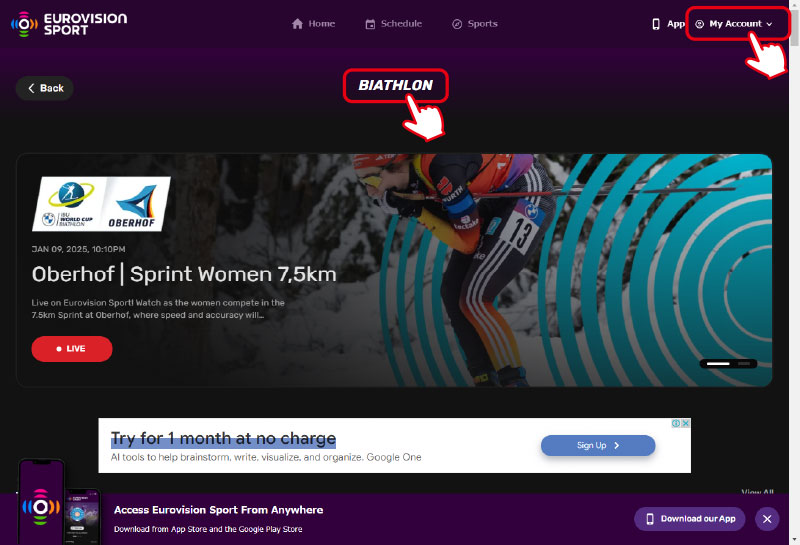
Task: Click the Sign Up ad button
Action: tap(598, 445)
